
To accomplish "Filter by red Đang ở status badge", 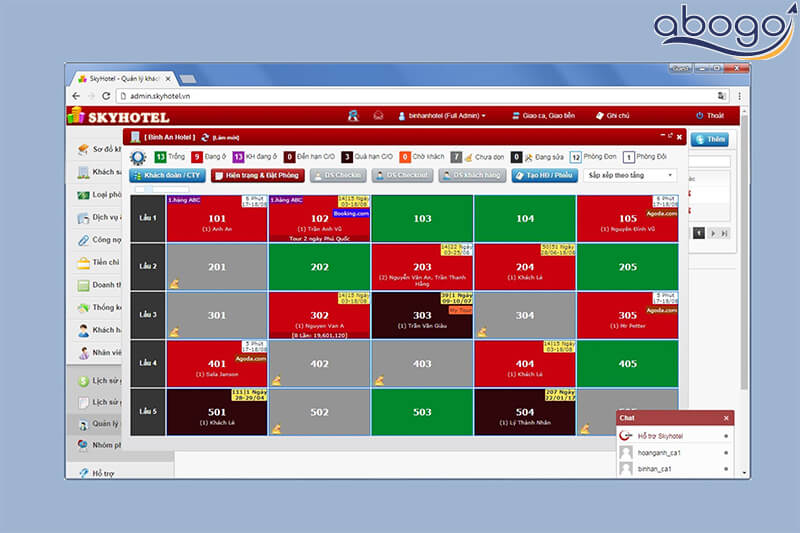I will pyautogui.click(x=197, y=157).
